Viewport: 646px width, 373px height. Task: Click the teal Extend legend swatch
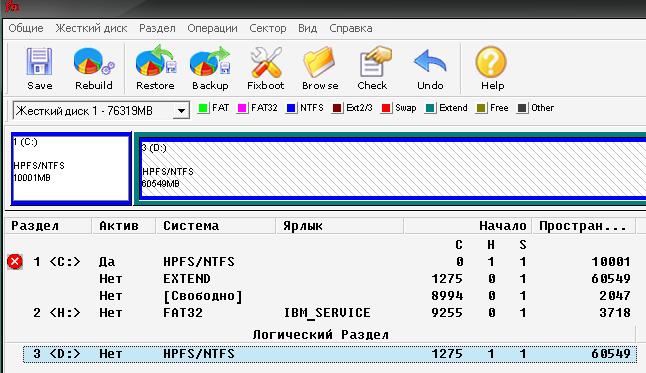coord(430,108)
